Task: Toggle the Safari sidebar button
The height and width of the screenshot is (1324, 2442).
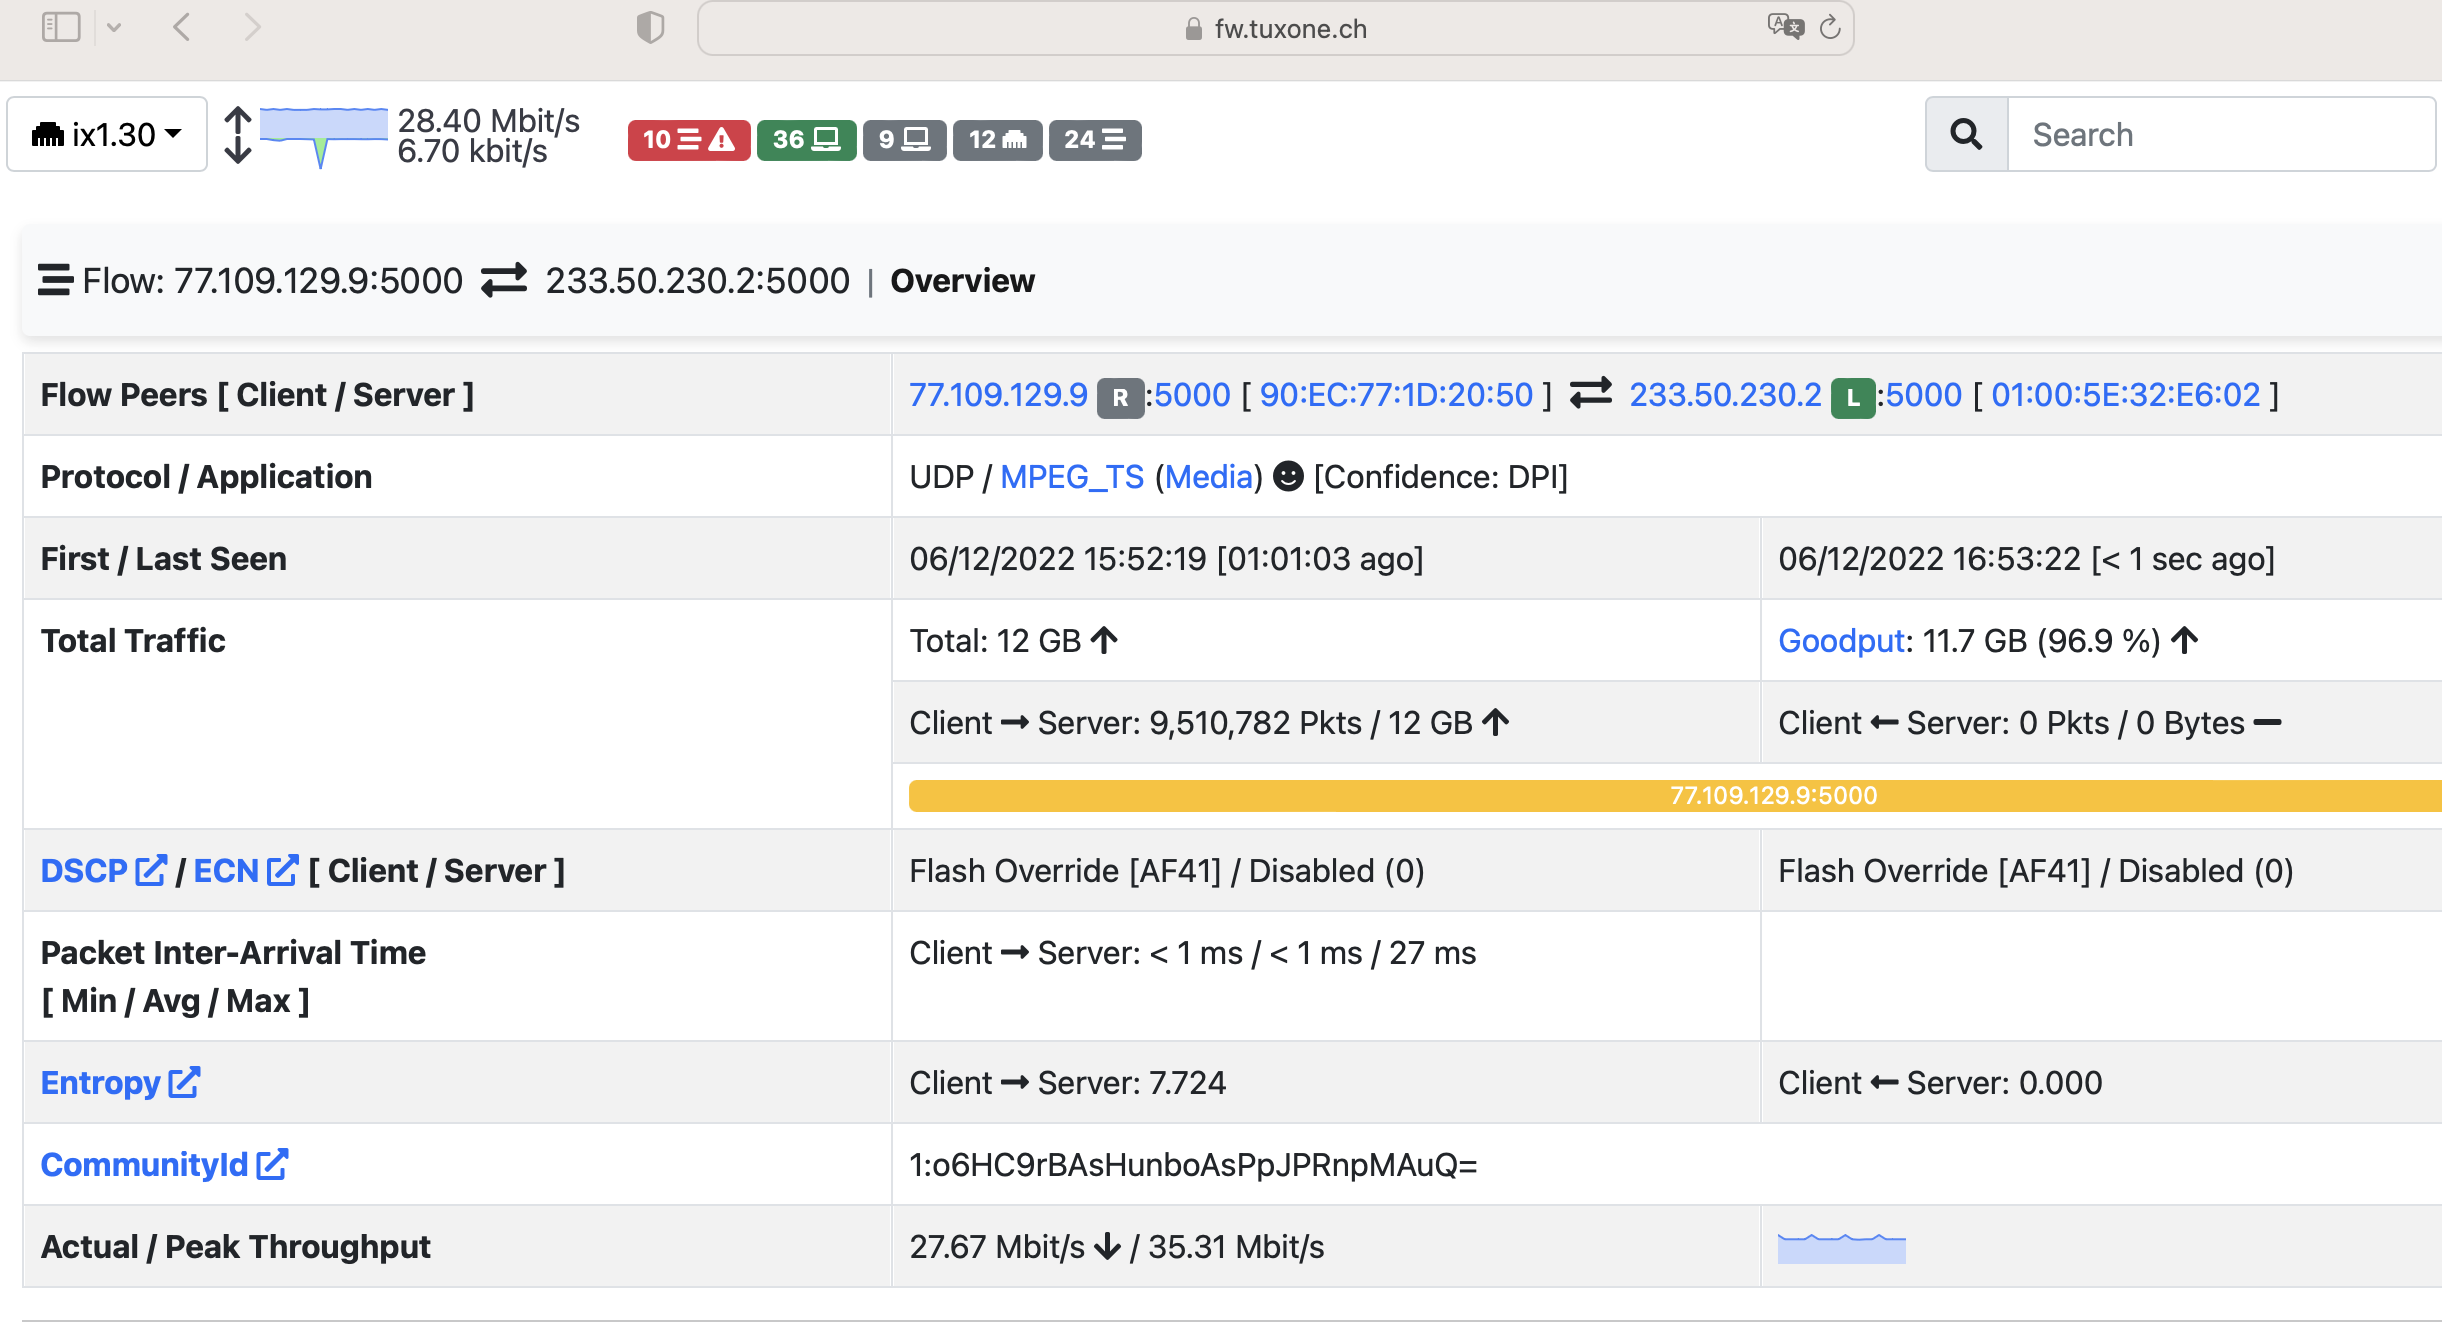Action: (61, 27)
